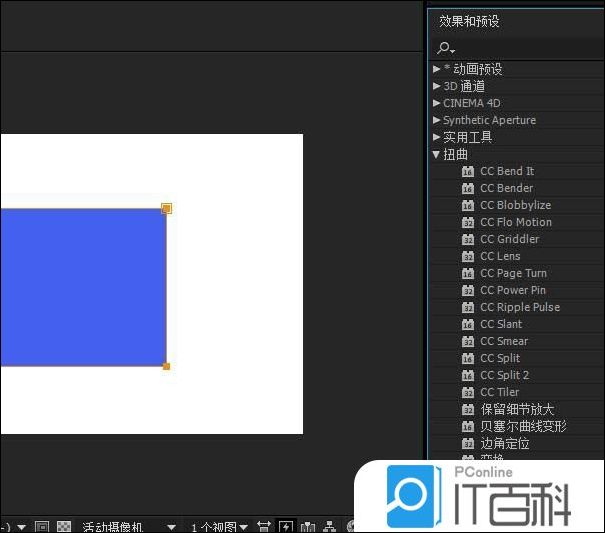Click the pixel aspect ratio correction icon
This screenshot has height=533, width=605.
coord(264,526)
